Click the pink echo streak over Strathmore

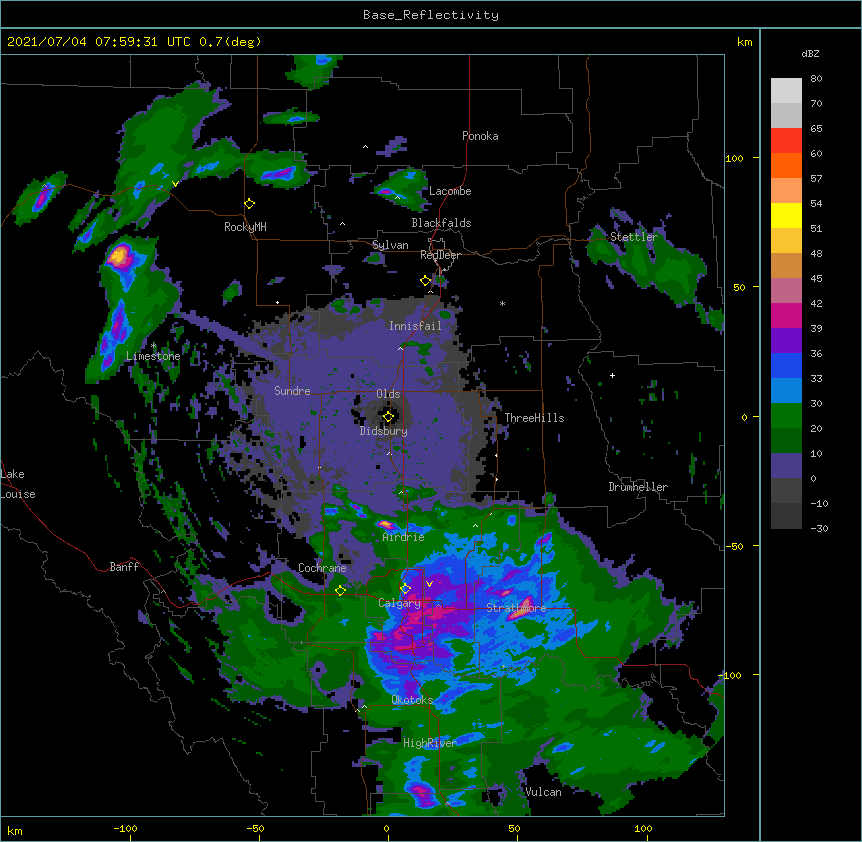click(x=520, y=610)
